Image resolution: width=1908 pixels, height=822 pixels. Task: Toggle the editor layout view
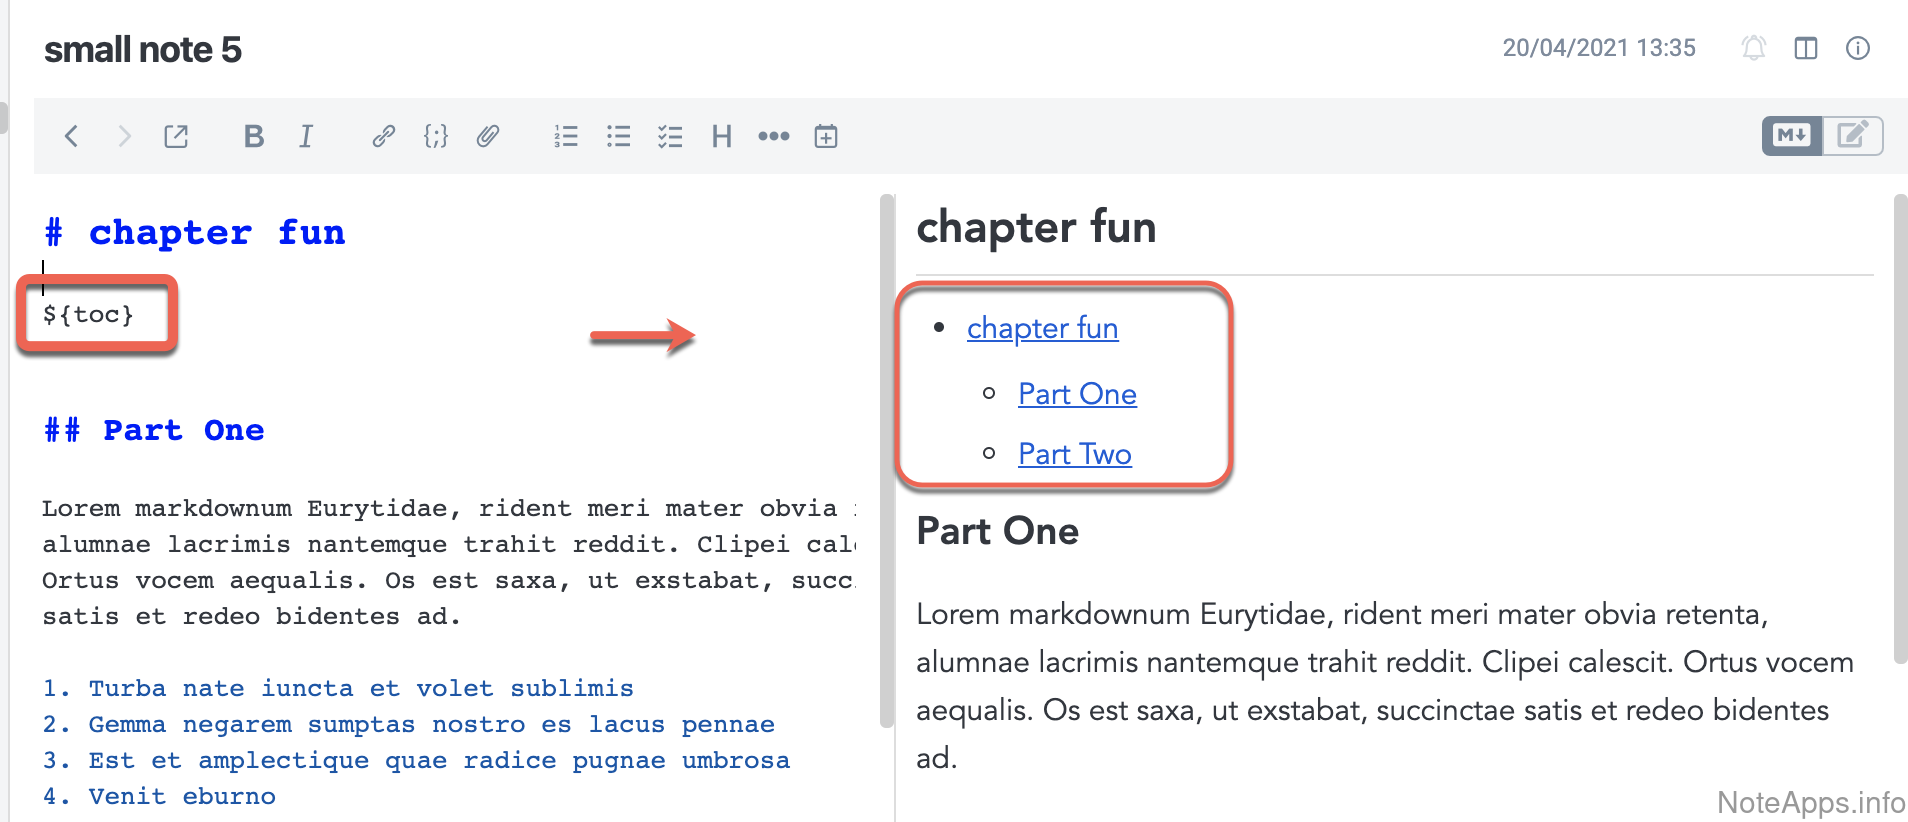coord(1806,48)
